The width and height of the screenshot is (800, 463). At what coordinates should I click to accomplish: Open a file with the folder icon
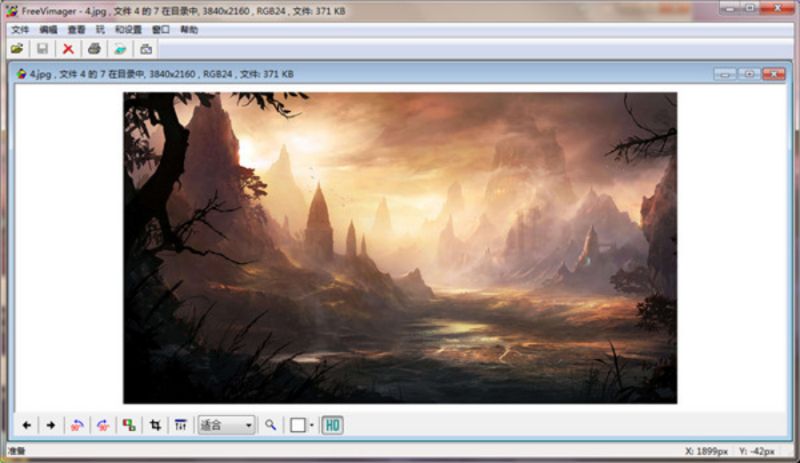(17, 49)
